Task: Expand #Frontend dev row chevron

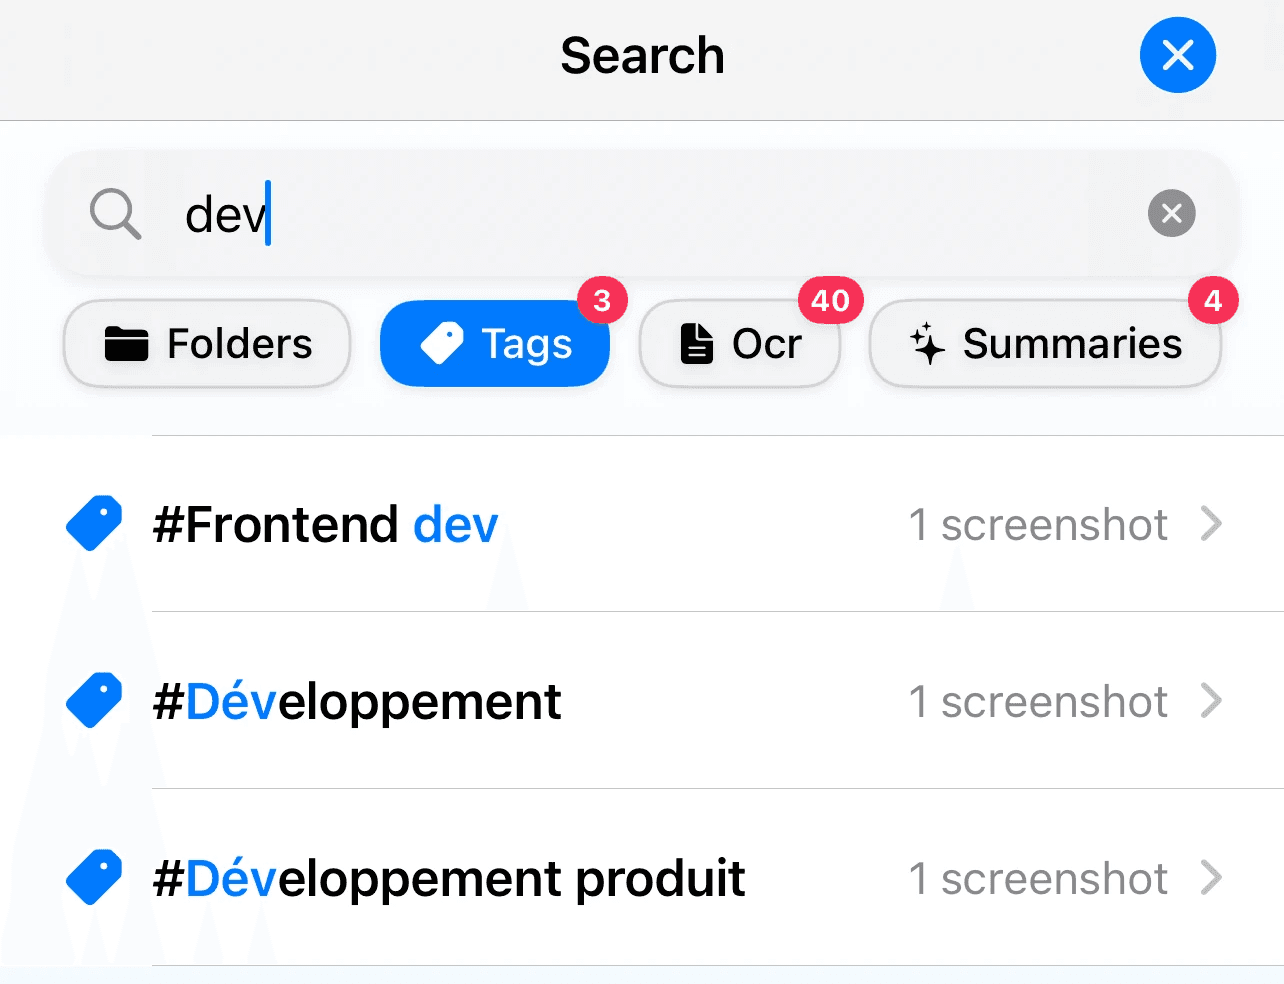Action: click(x=1211, y=523)
